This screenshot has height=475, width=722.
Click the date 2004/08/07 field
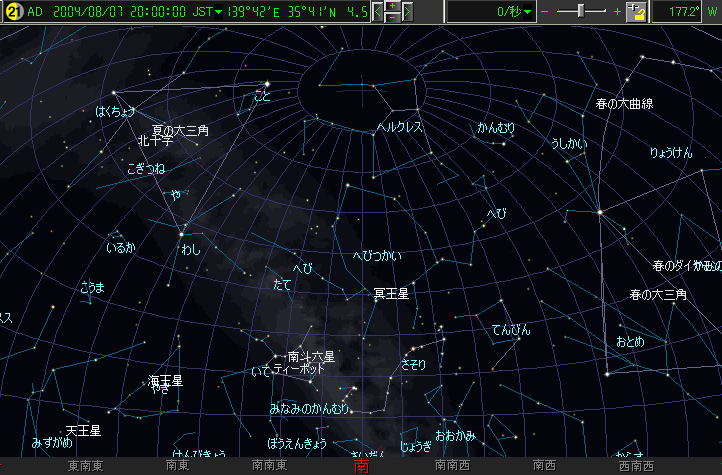pyautogui.click(x=82, y=12)
